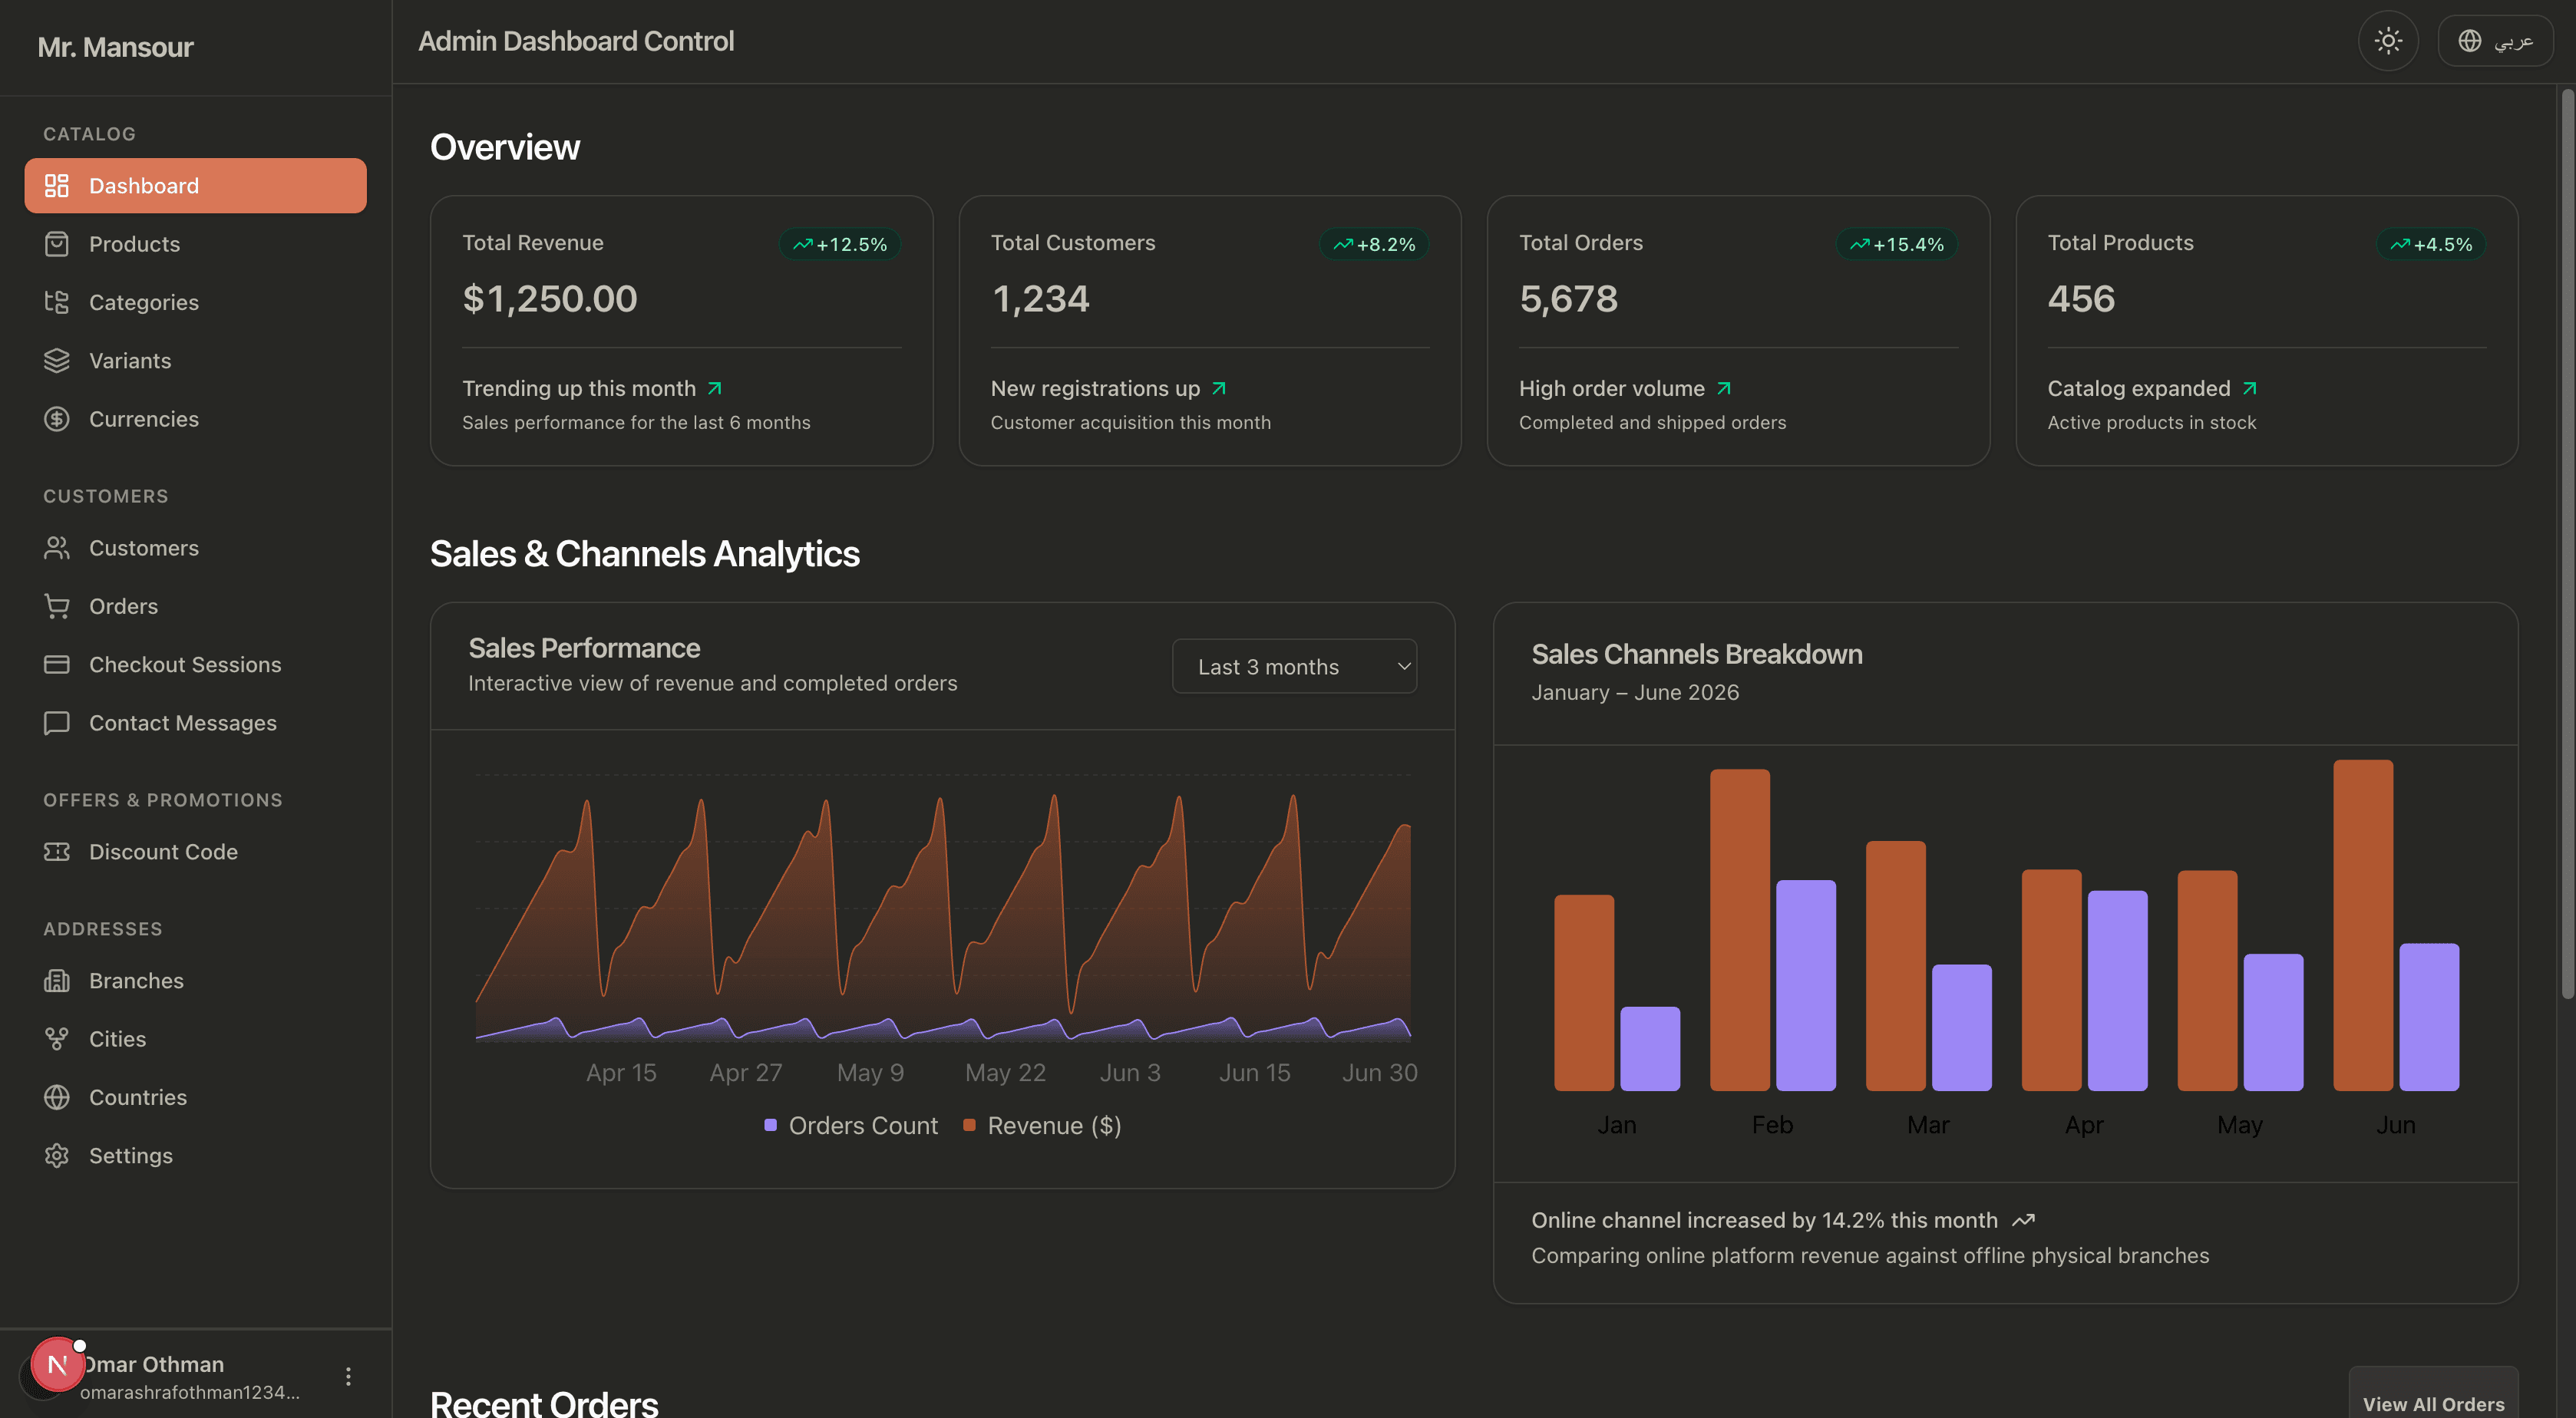Click the Mr. Mansour brand title
2576x1418 pixels.
click(115, 47)
